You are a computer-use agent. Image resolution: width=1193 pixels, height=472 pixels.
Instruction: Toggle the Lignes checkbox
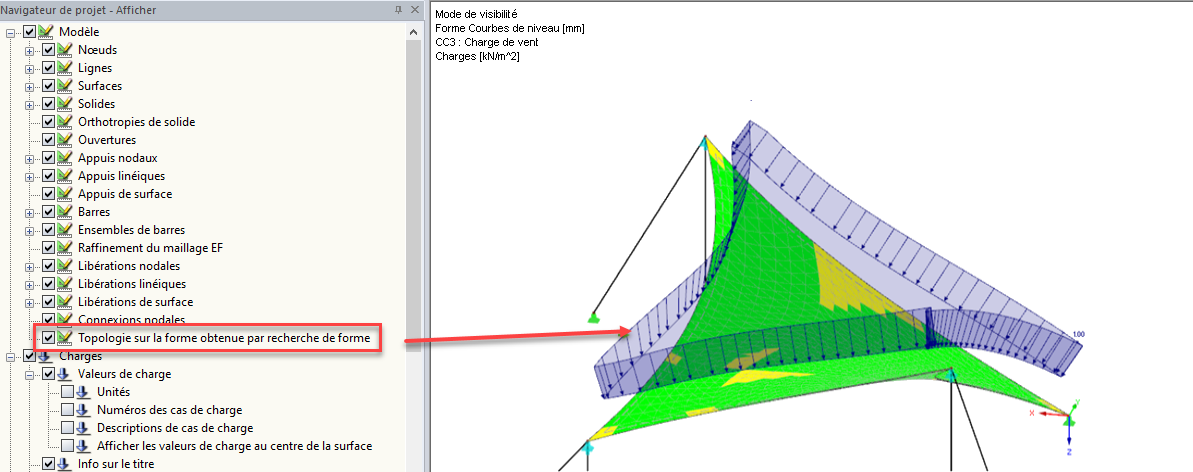click(x=49, y=69)
